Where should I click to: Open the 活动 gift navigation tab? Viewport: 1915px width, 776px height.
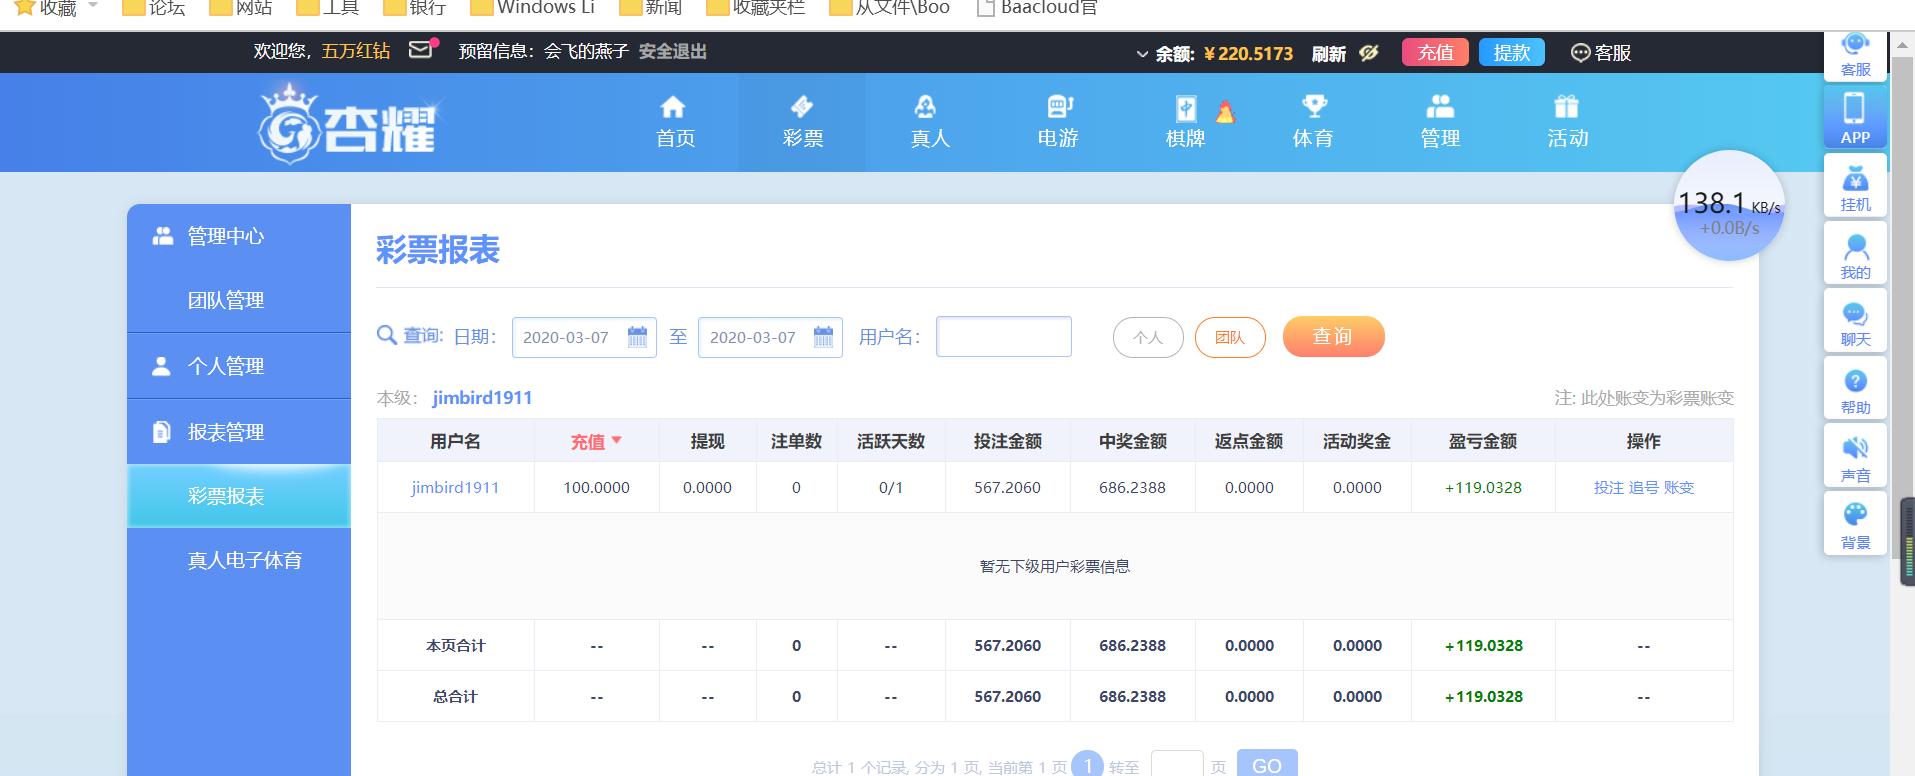[1567, 122]
